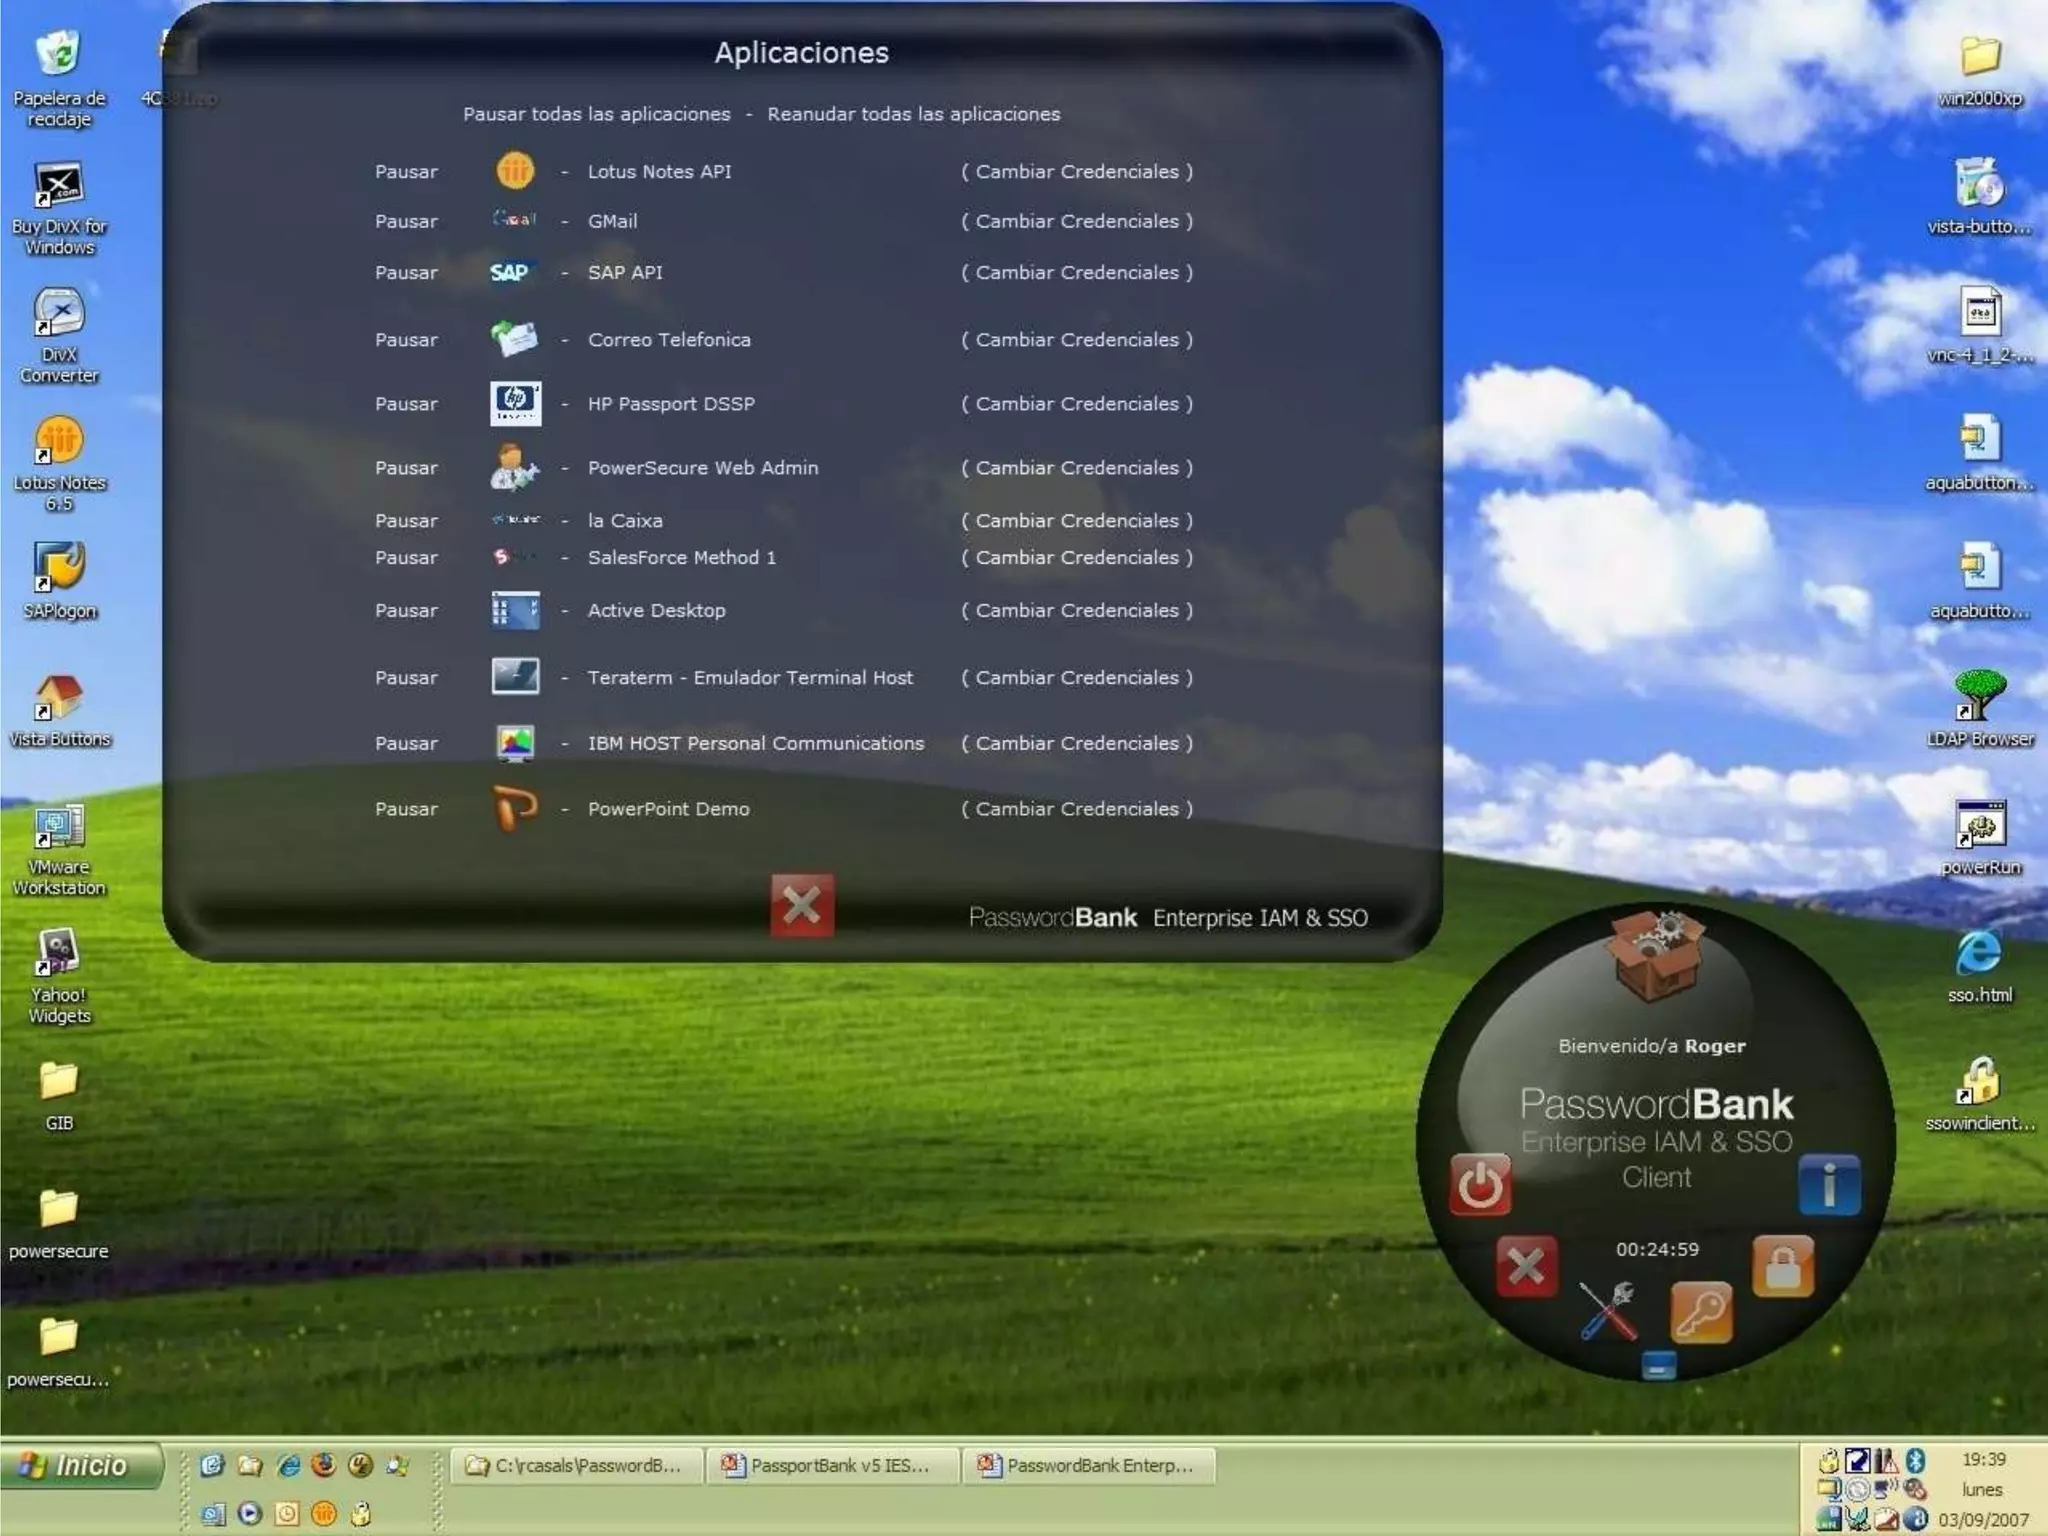Change credentials for la Caixa
The image size is (2048, 1536).
point(1076,521)
